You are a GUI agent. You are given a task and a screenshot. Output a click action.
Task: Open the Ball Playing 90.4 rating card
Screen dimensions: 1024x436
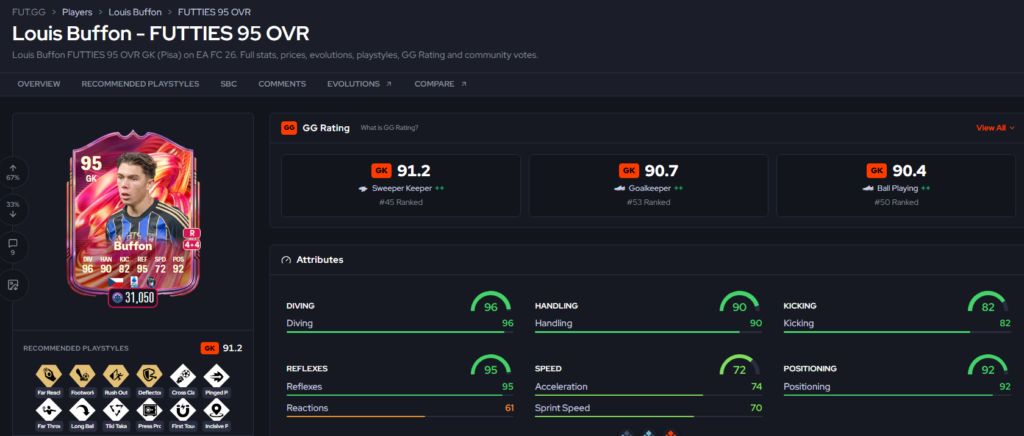[896, 185]
